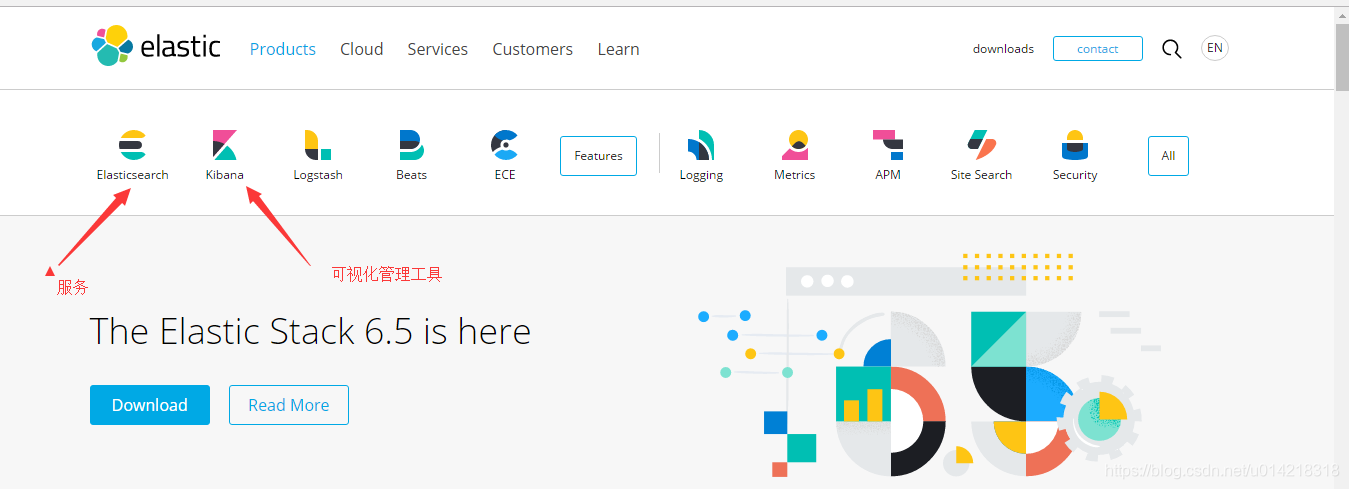
Task: Click the contact button
Action: click(x=1098, y=49)
